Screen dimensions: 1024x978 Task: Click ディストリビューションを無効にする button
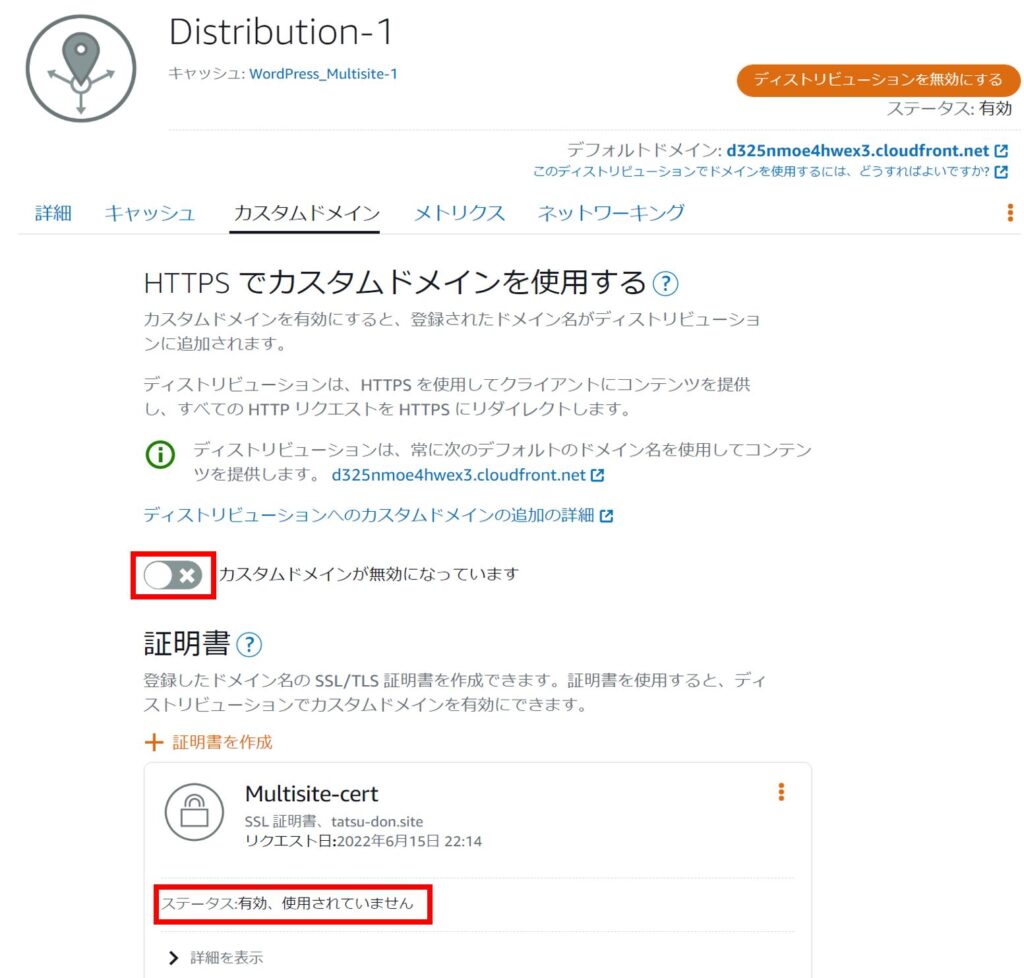[x=878, y=79]
